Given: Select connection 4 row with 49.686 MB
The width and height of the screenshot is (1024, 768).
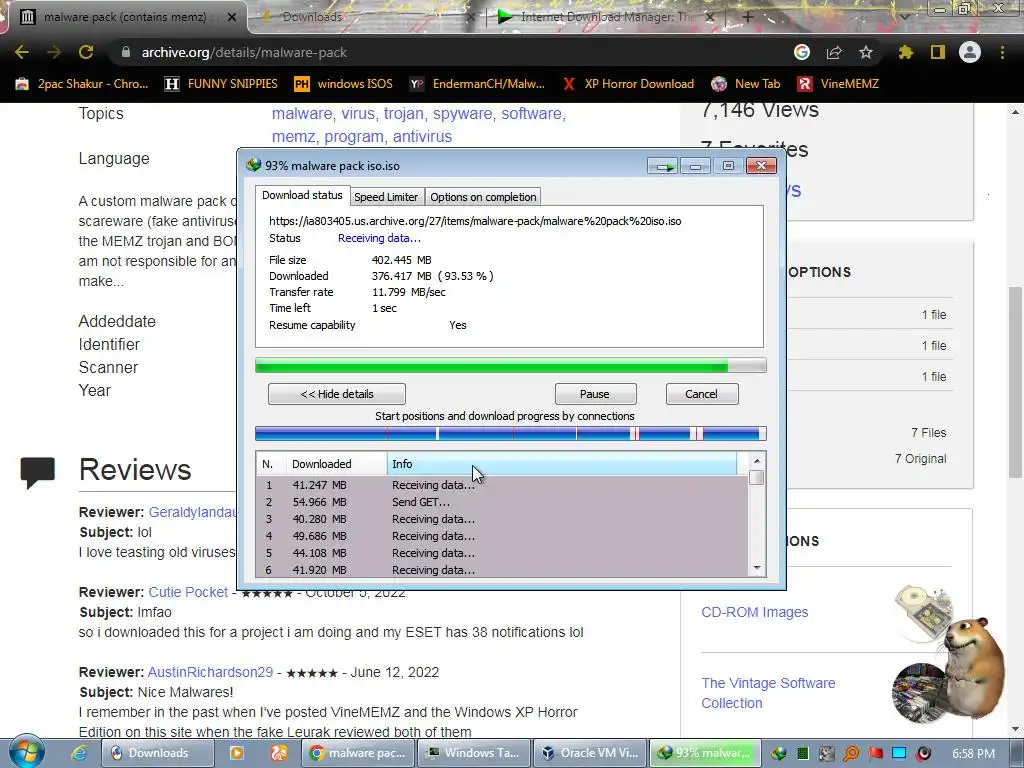Looking at the screenshot, I should pyautogui.click(x=502, y=536).
